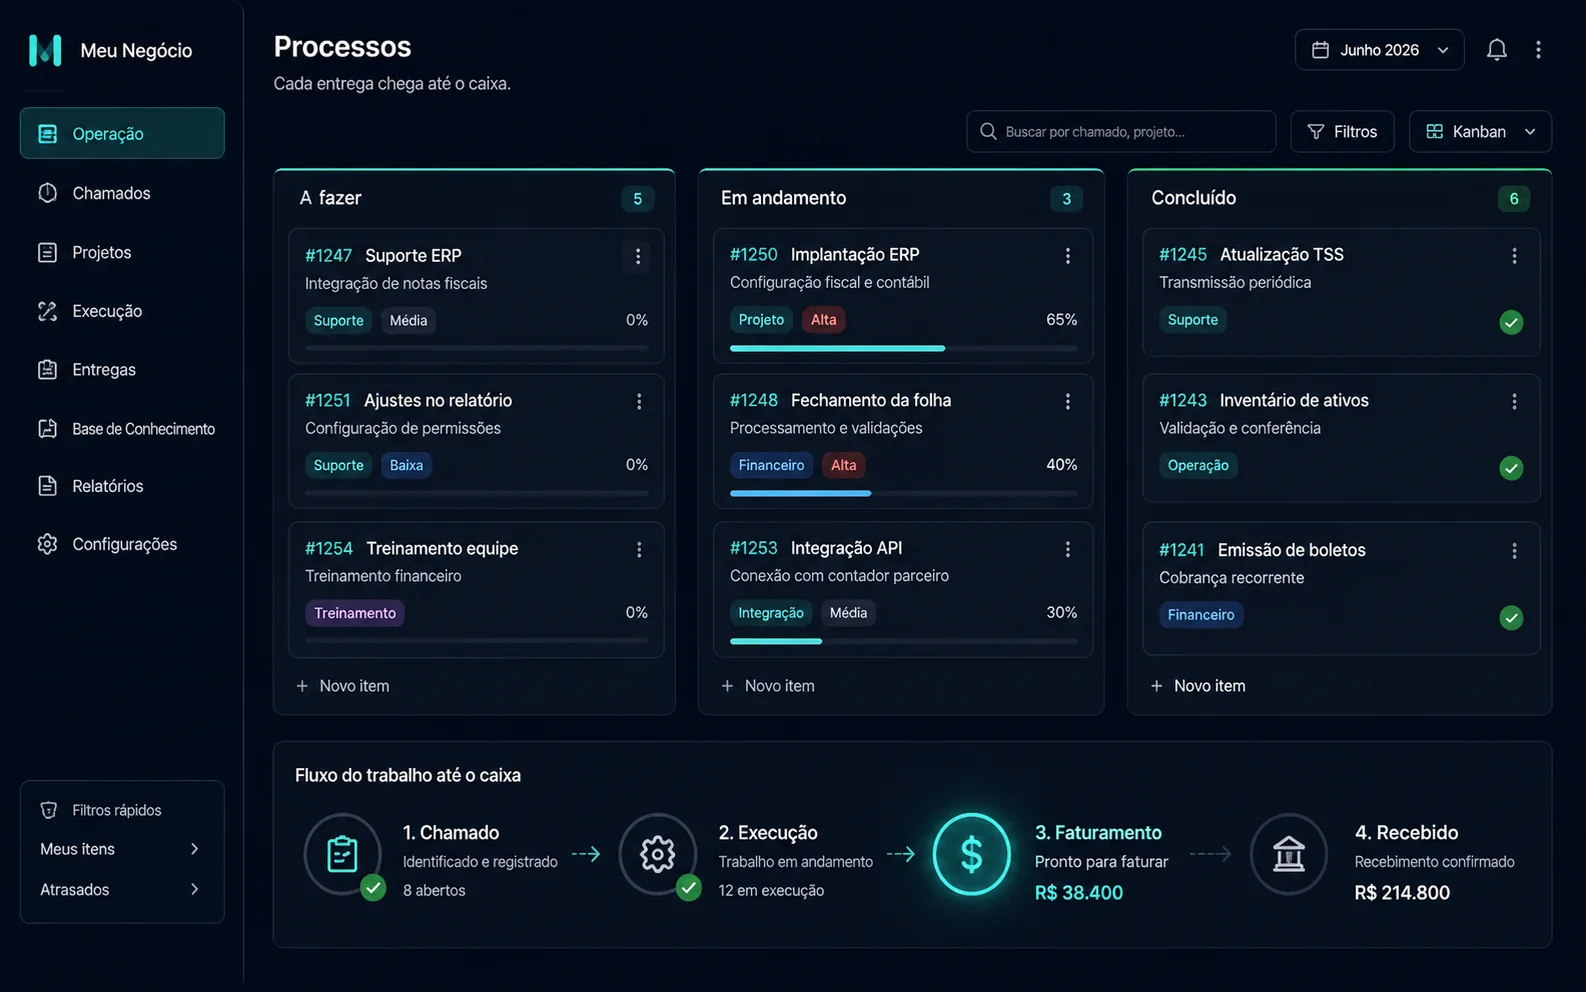Viewport: 1586px width, 992px height.
Task: Expand the Meus itens quick filter
Action: pos(121,849)
